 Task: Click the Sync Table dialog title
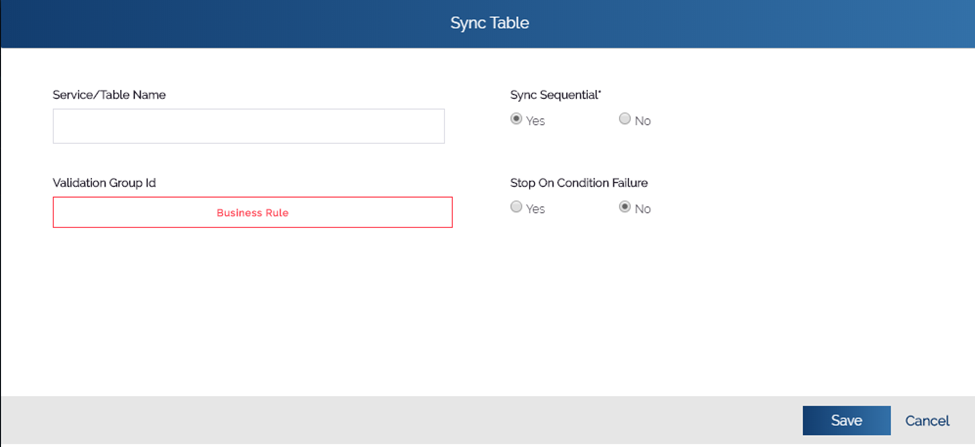[x=489, y=24]
